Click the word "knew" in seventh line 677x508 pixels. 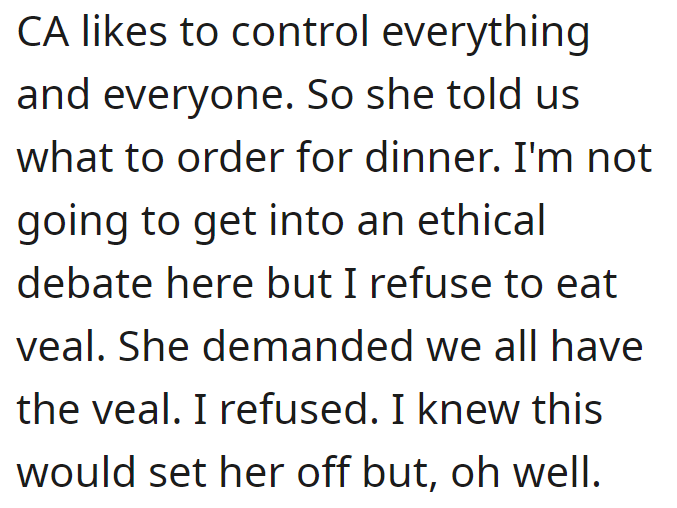coord(468,408)
